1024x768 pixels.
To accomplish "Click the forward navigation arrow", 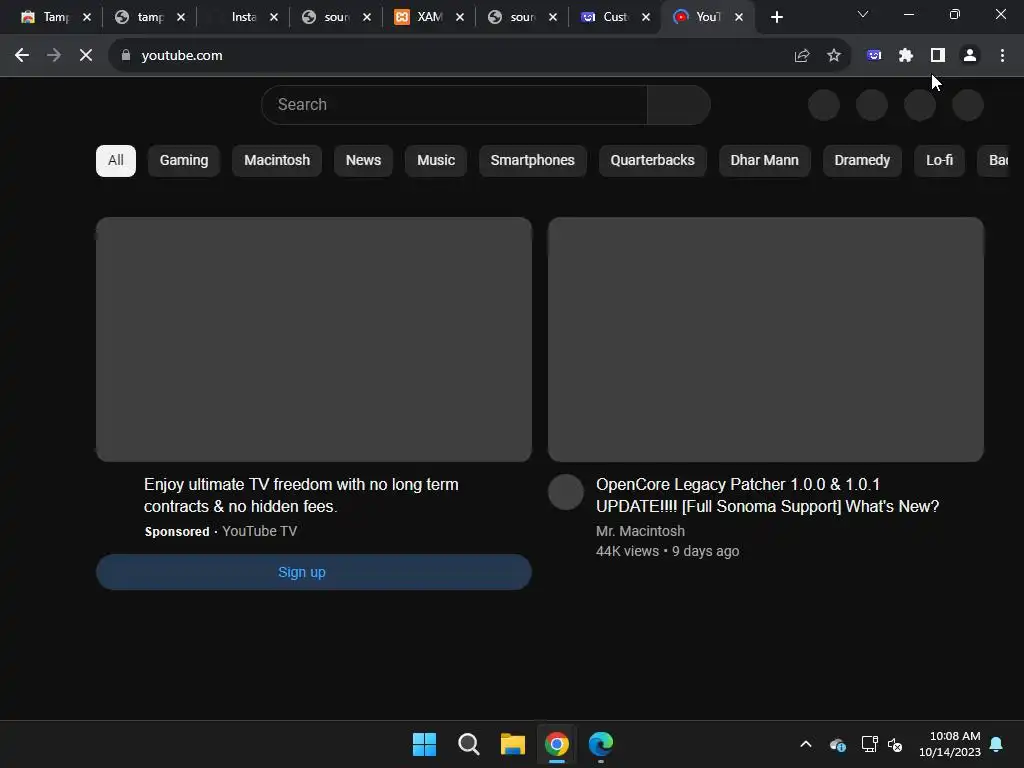I will pyautogui.click(x=54, y=56).
